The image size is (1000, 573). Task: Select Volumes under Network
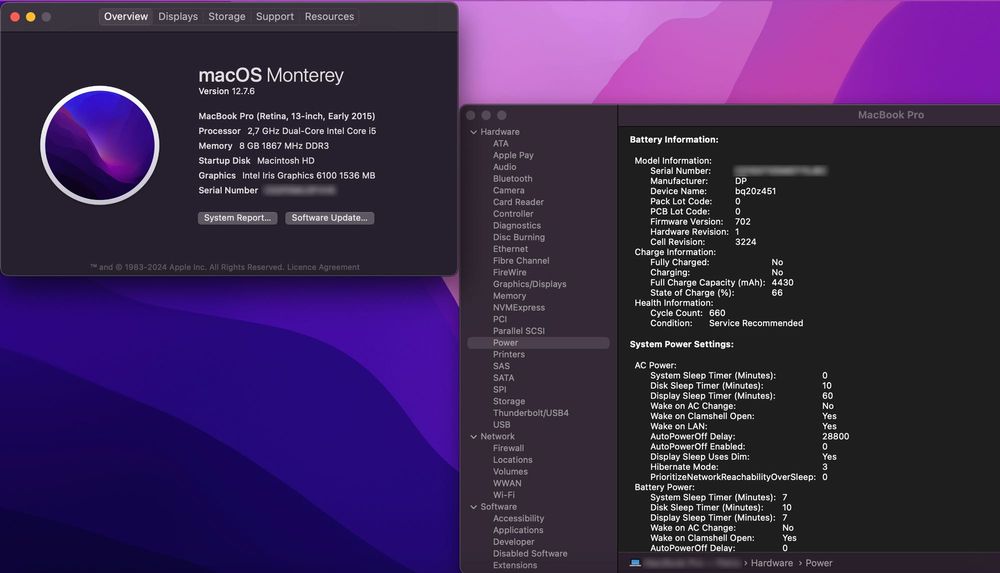click(x=510, y=472)
